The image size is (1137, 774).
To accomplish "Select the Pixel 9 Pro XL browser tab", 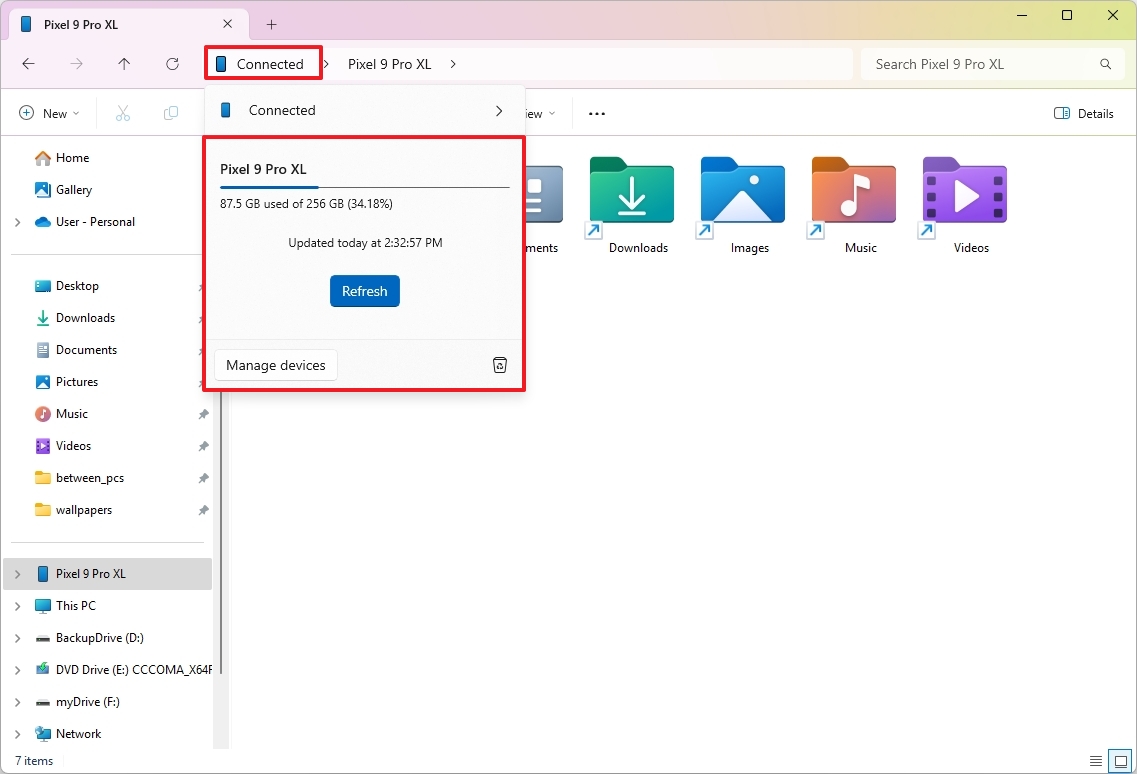I will pyautogui.click(x=110, y=24).
